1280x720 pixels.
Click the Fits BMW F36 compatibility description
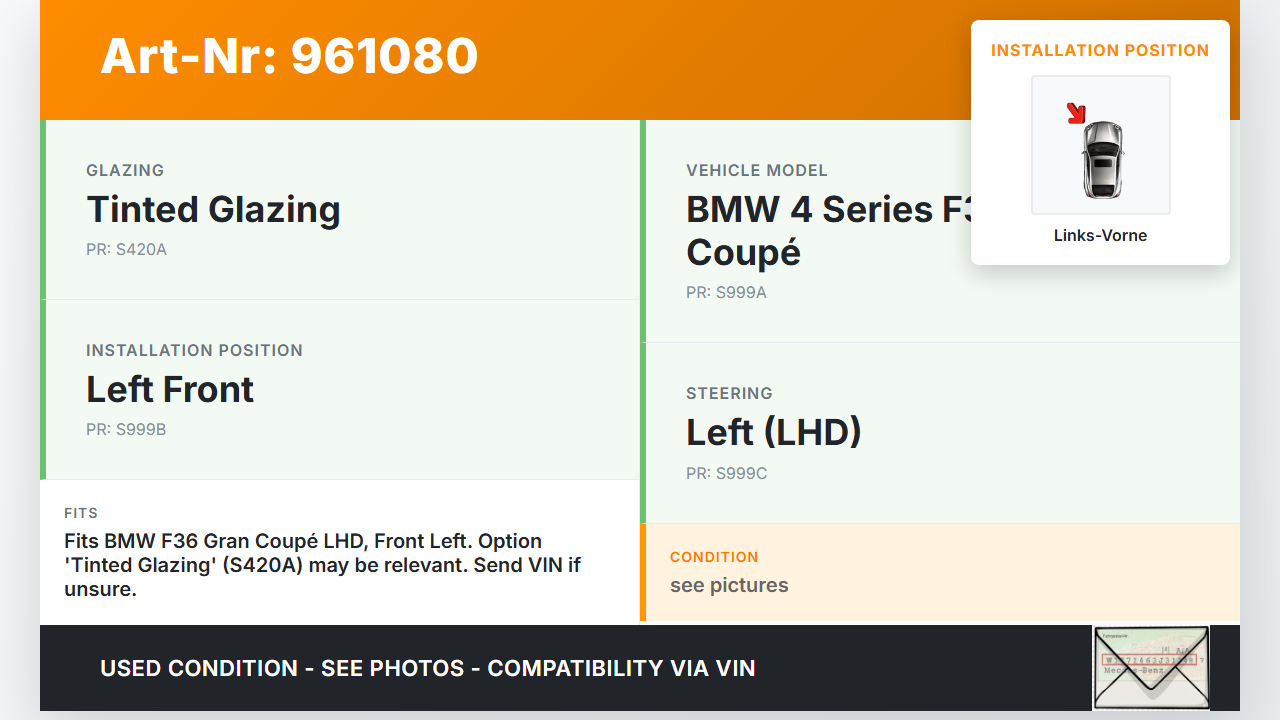pos(322,565)
